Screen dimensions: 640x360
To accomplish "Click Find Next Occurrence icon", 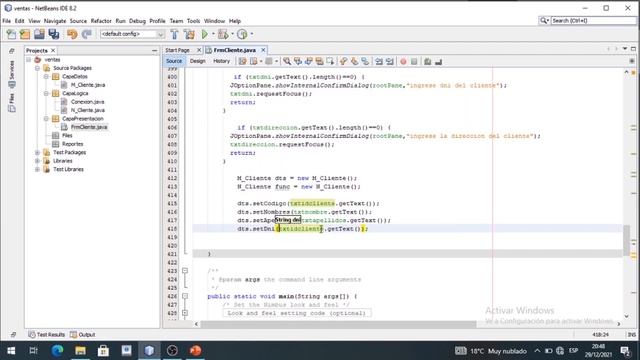I will (309, 62).
